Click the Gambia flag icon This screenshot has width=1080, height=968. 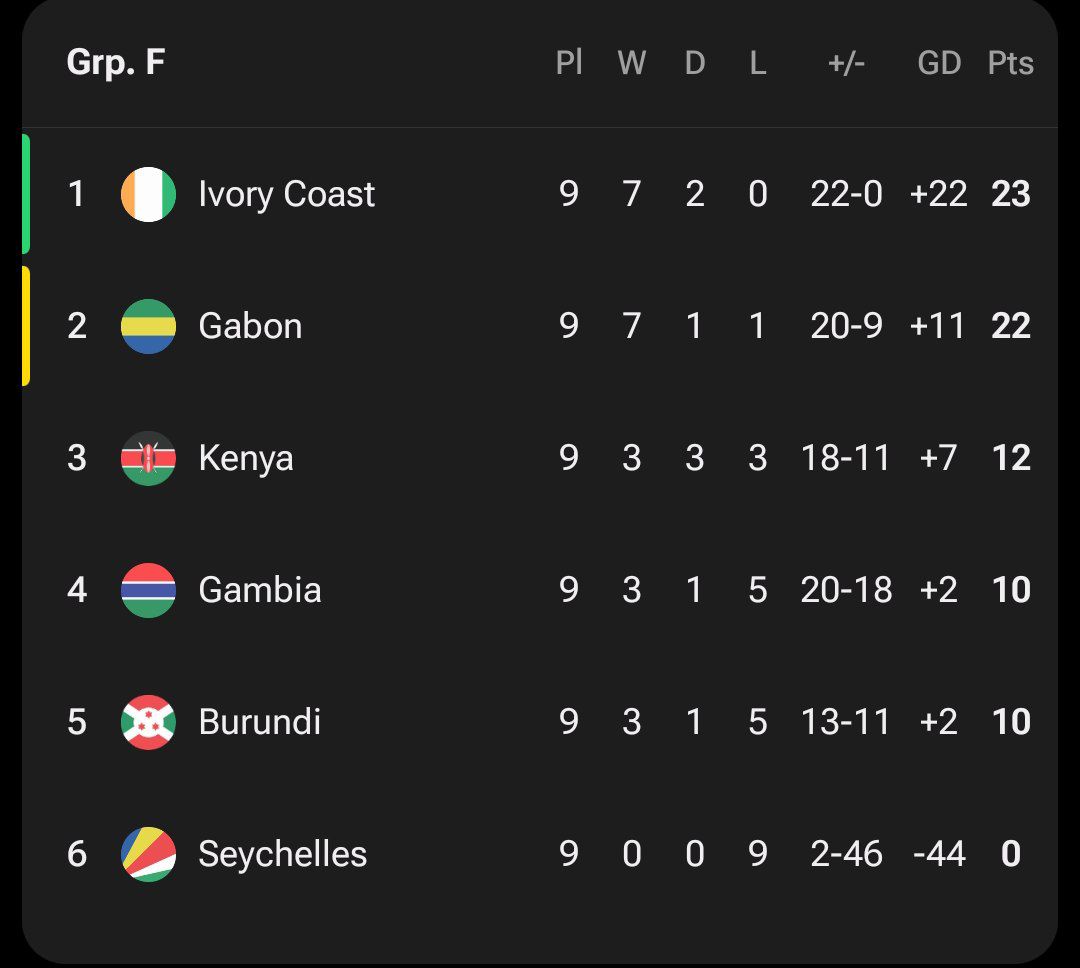tap(148, 590)
